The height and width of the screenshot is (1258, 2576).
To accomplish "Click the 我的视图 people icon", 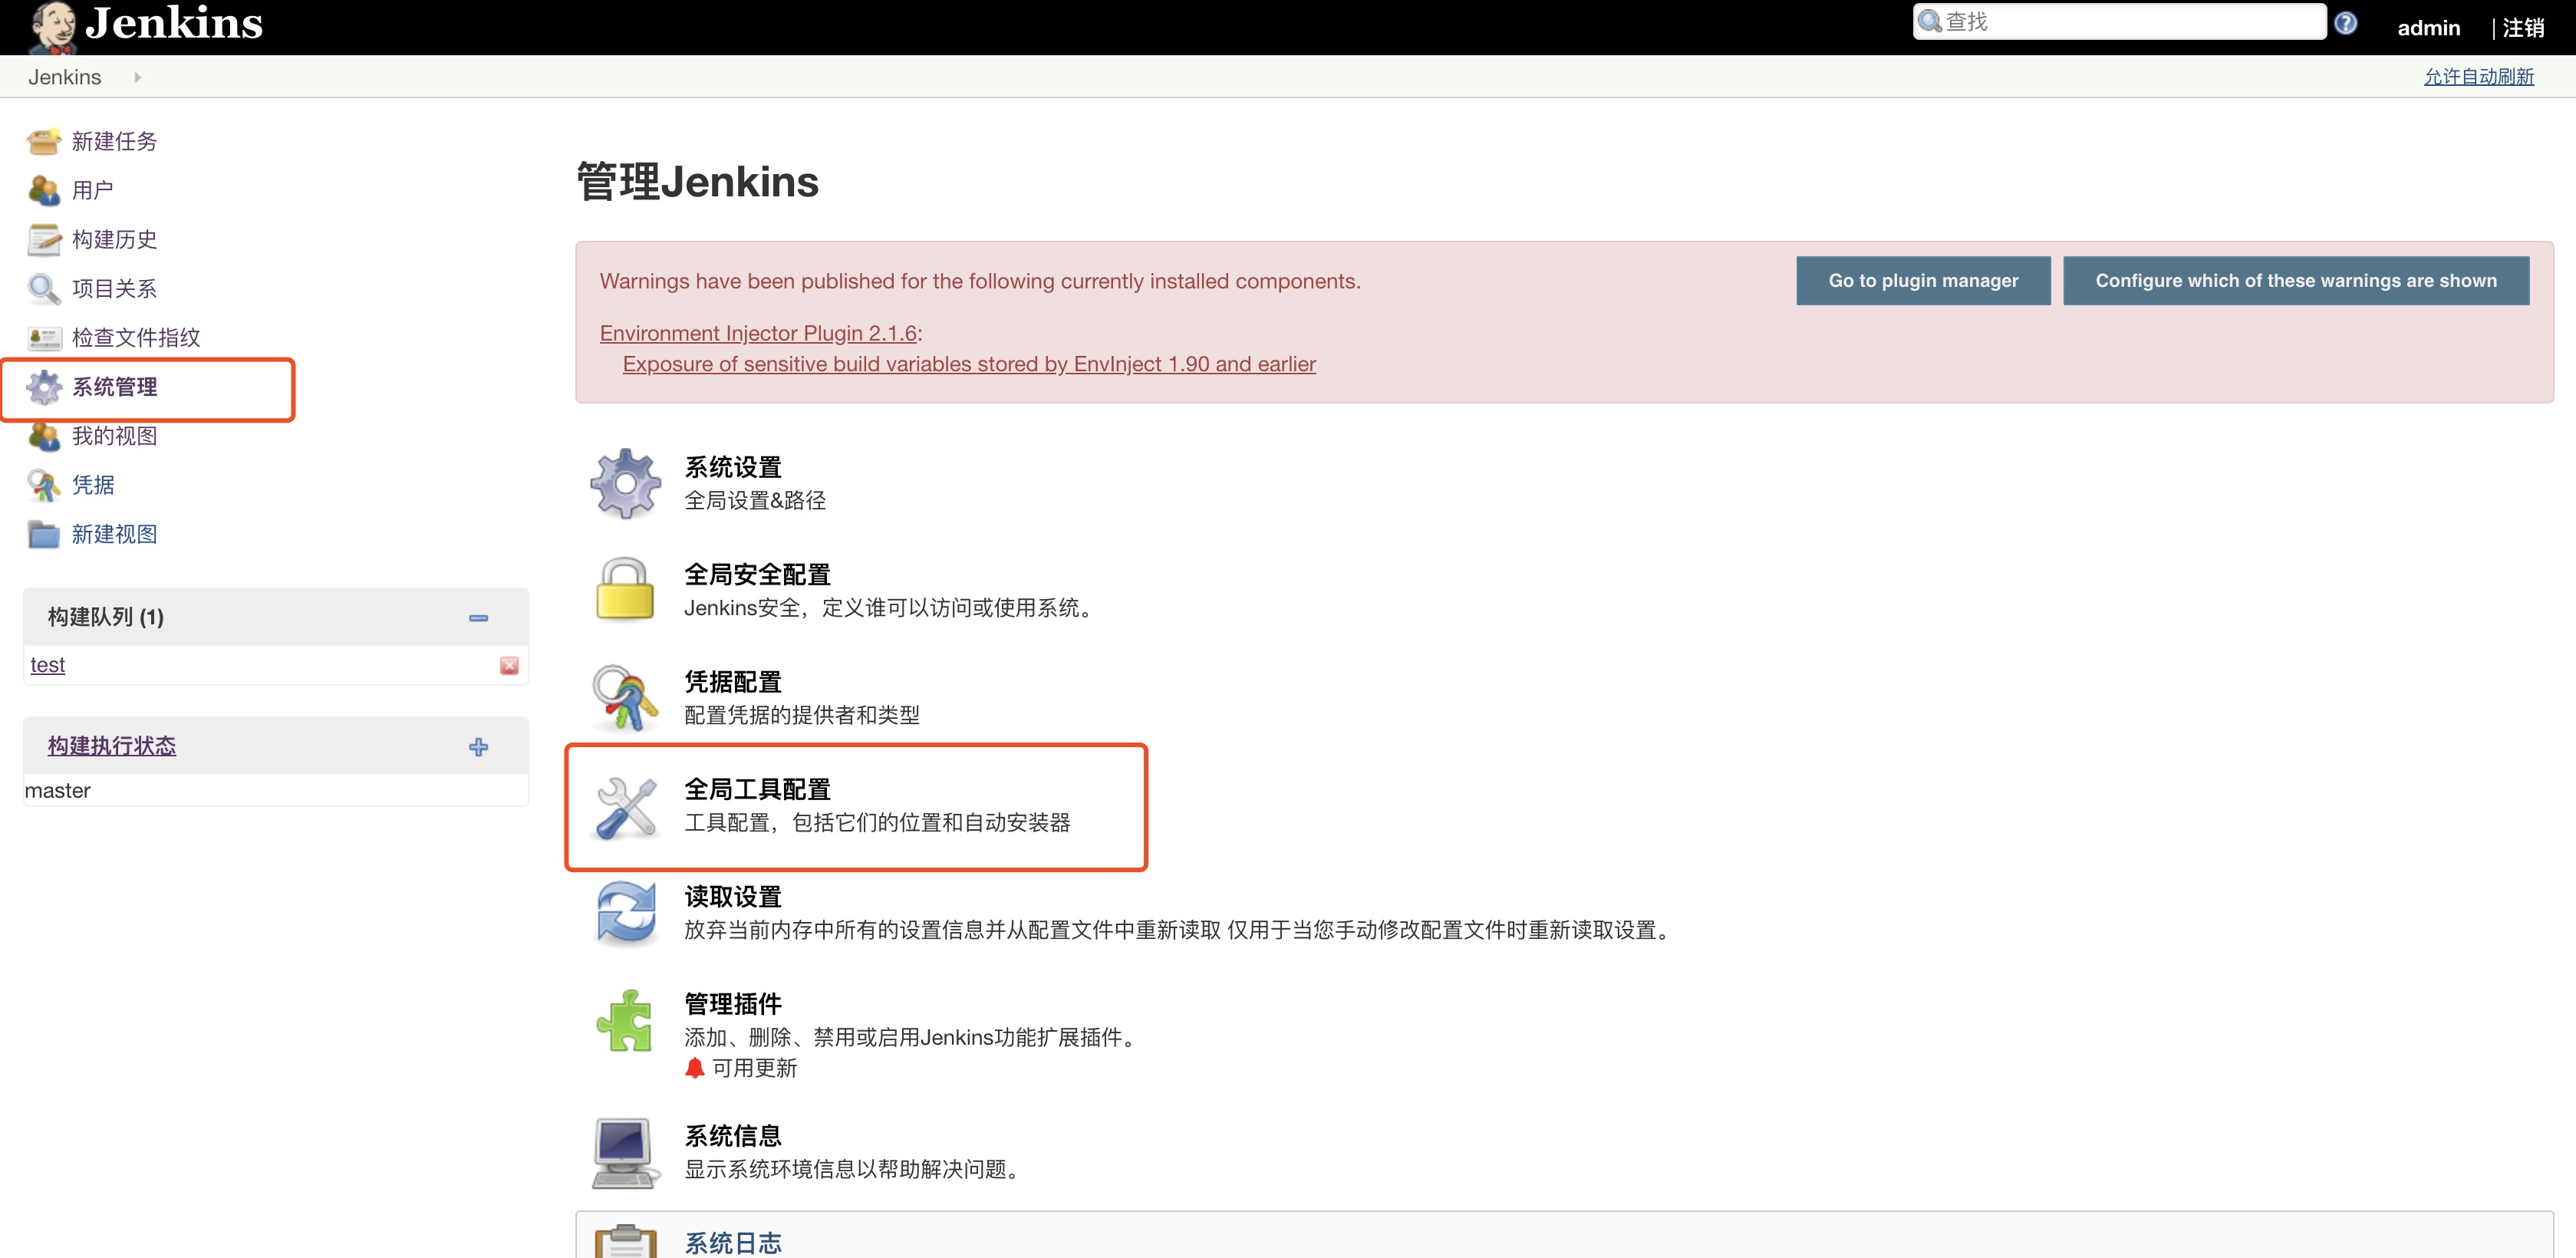I will [43, 436].
